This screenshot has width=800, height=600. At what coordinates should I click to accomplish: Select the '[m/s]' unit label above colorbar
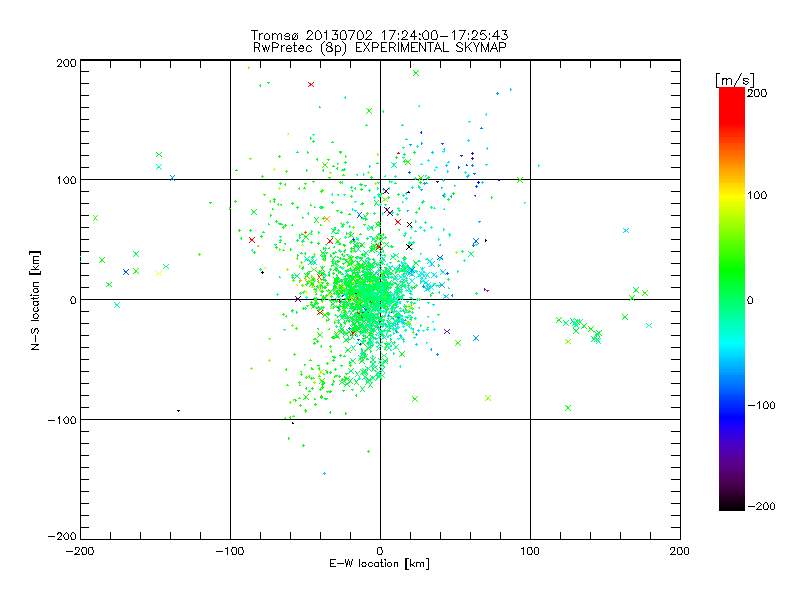coord(734,80)
